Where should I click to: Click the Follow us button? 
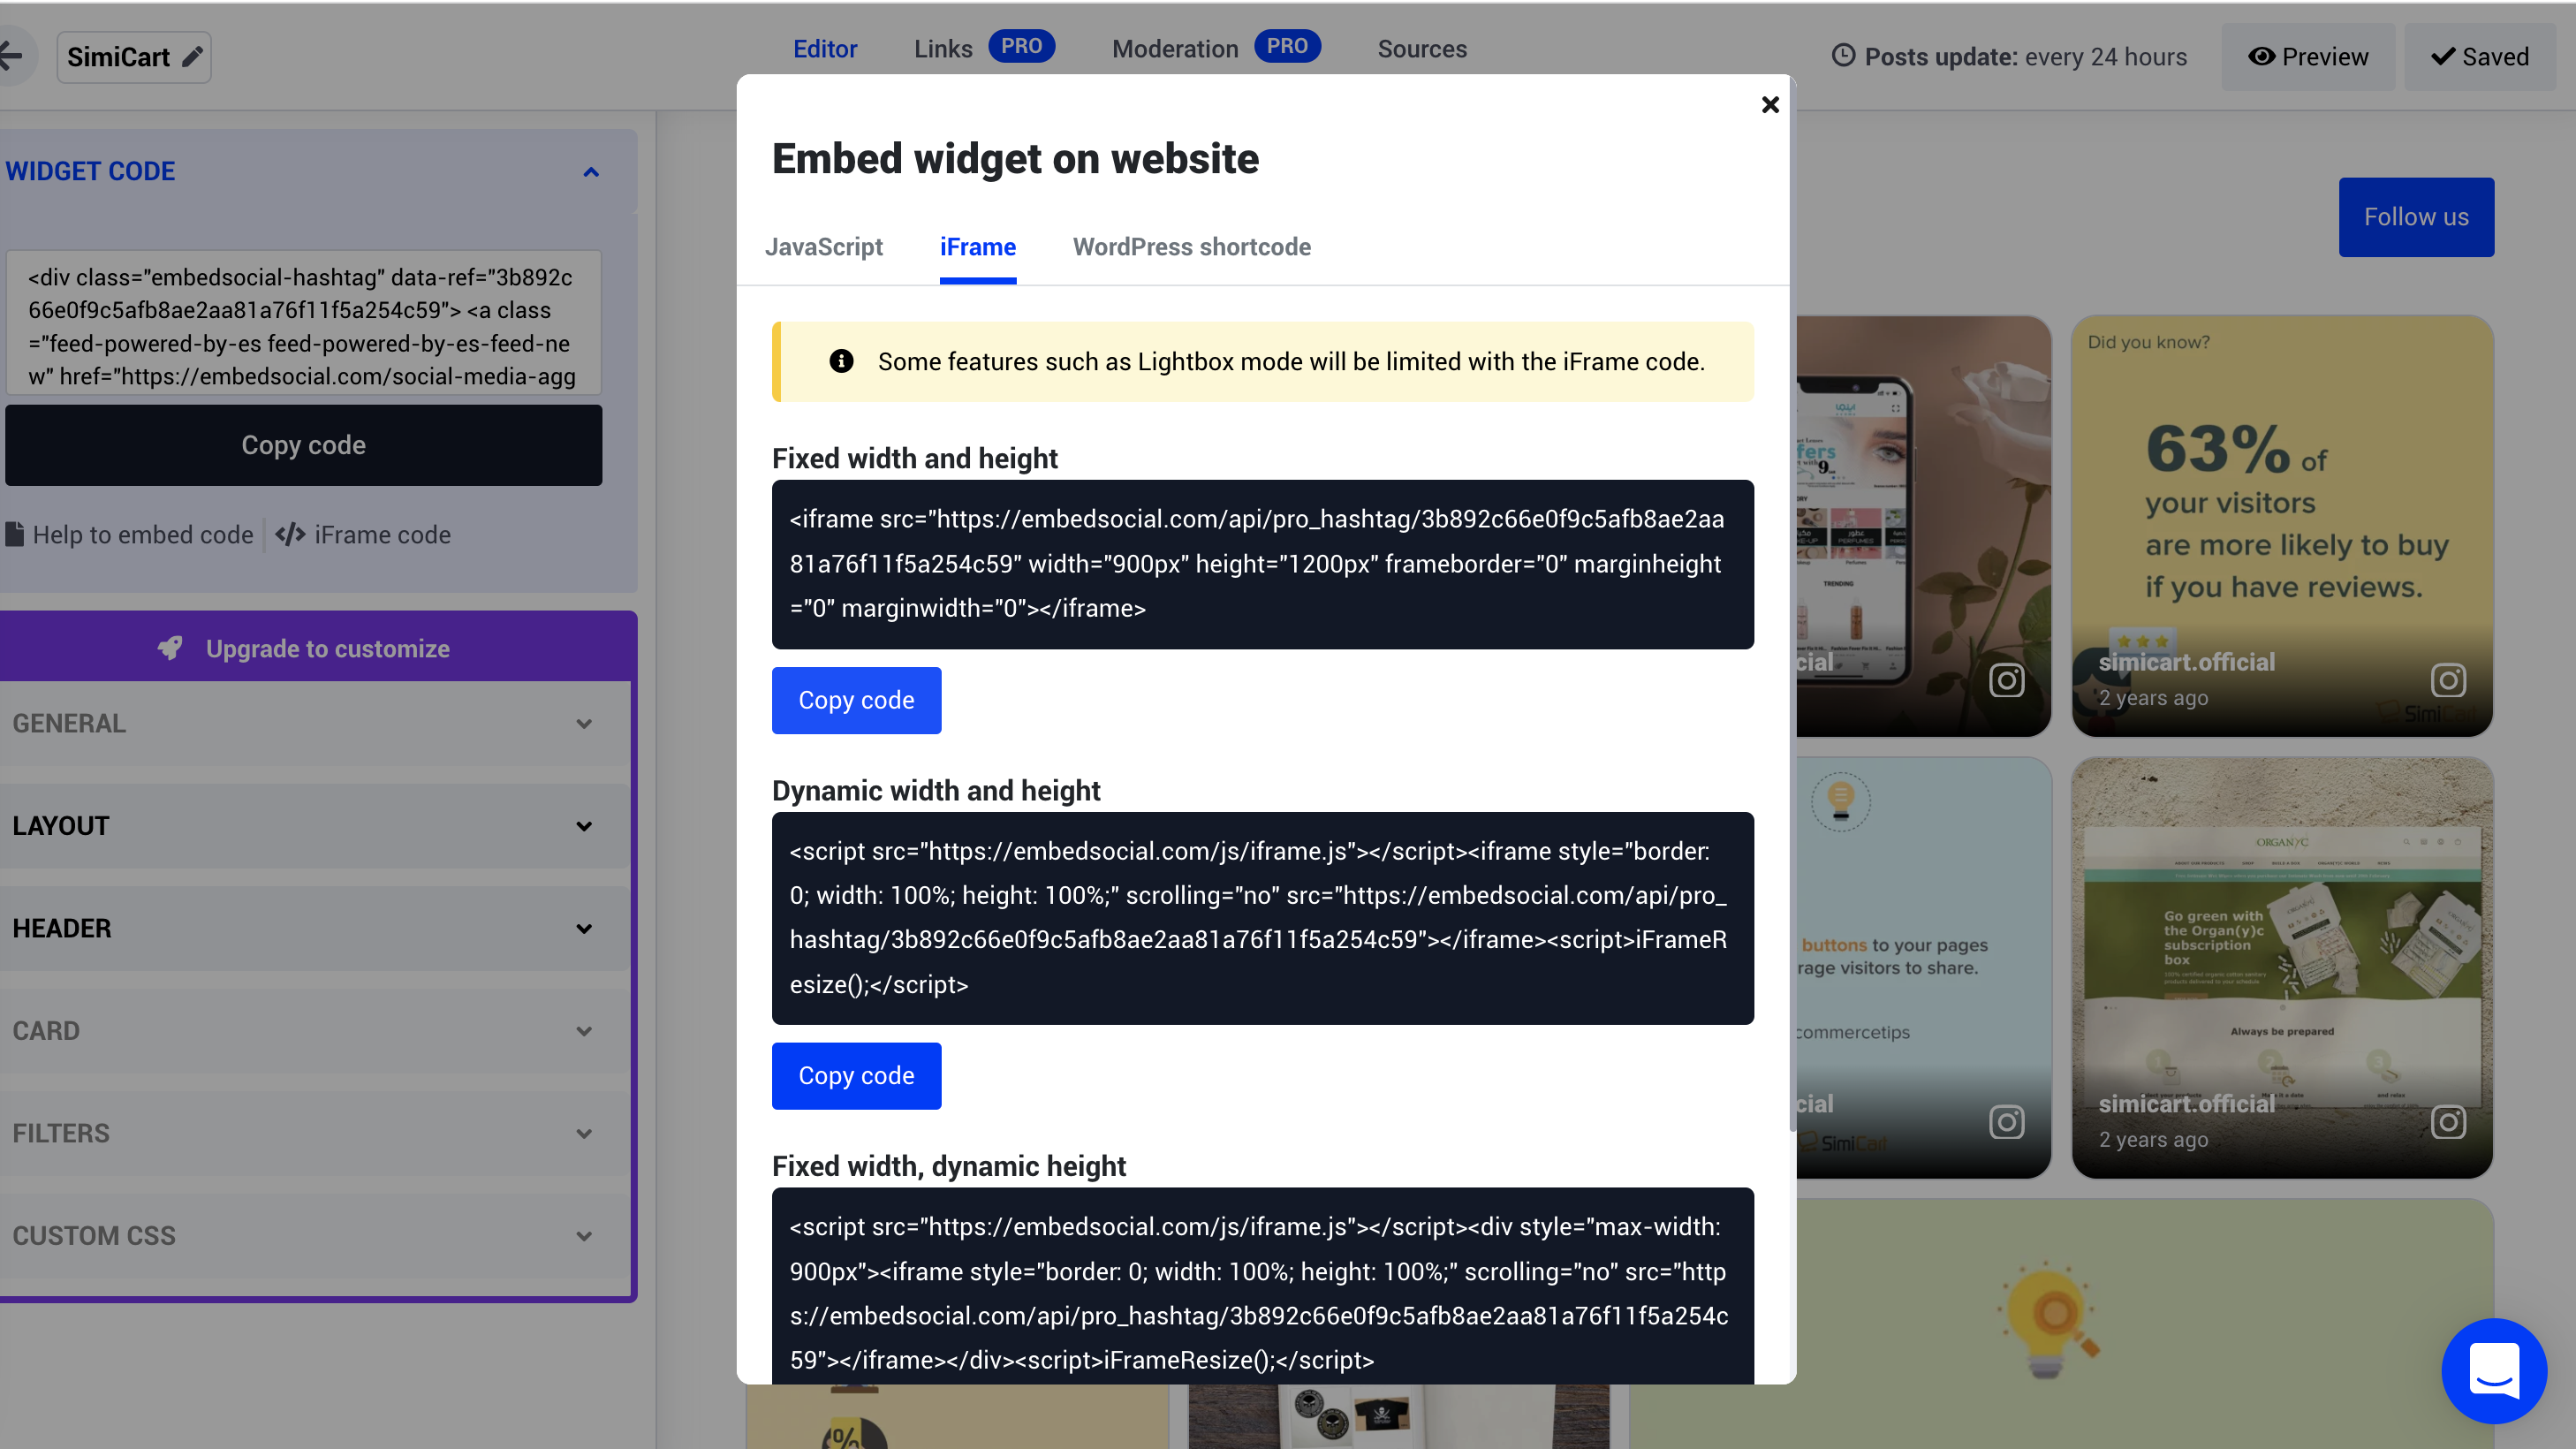(2415, 217)
